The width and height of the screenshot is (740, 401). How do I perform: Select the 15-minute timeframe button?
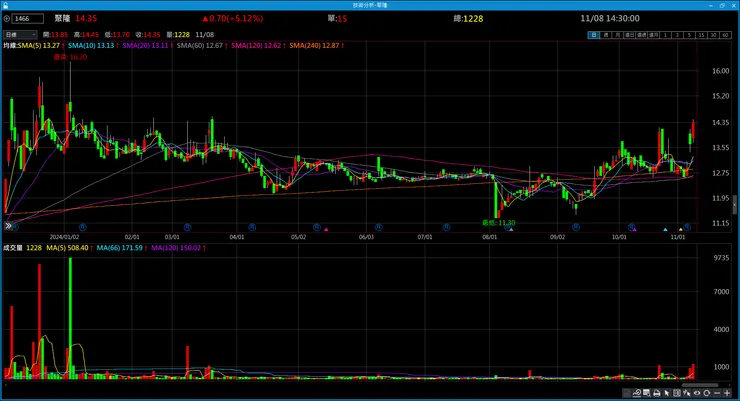pos(701,35)
